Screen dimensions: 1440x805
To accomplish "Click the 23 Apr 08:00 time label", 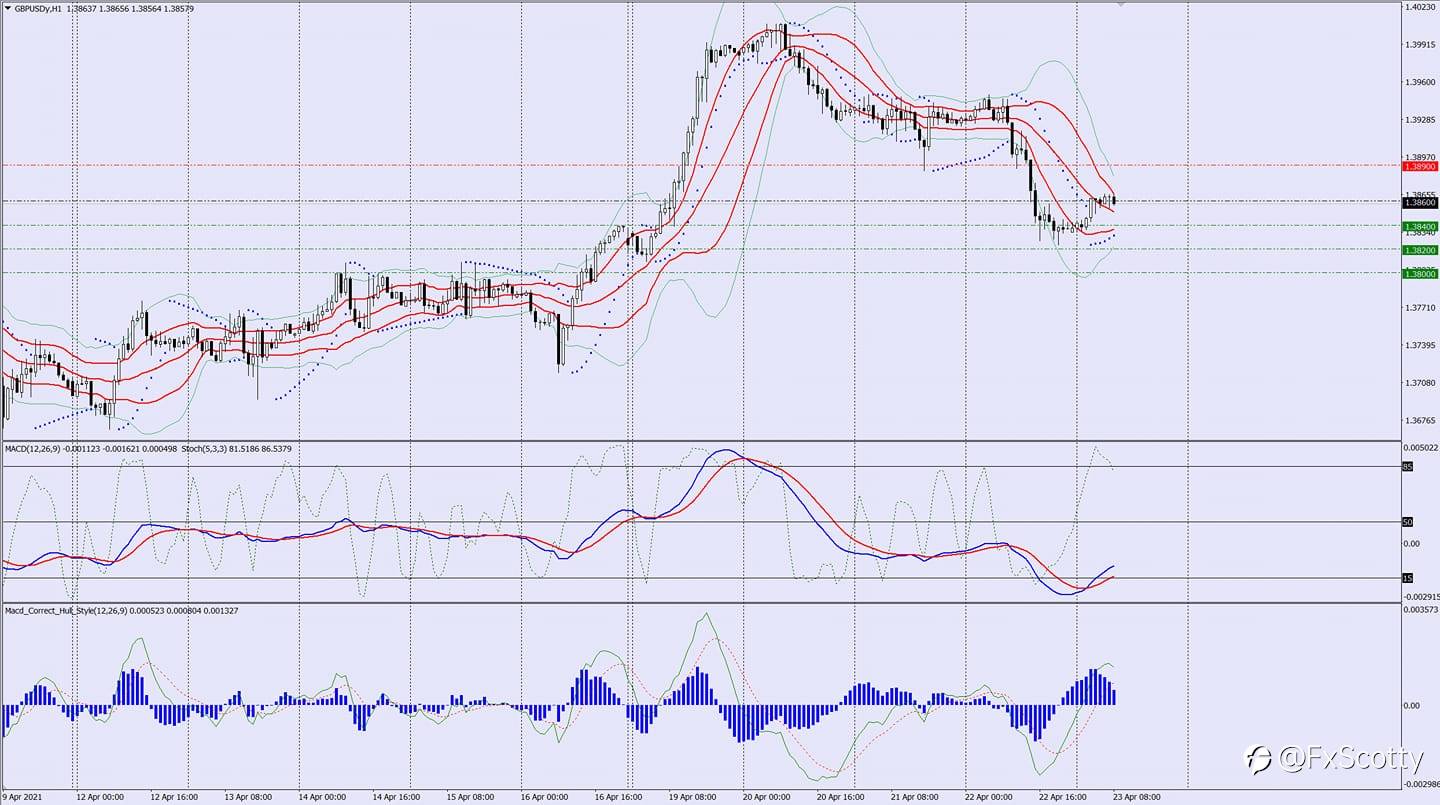I will tap(1136, 798).
